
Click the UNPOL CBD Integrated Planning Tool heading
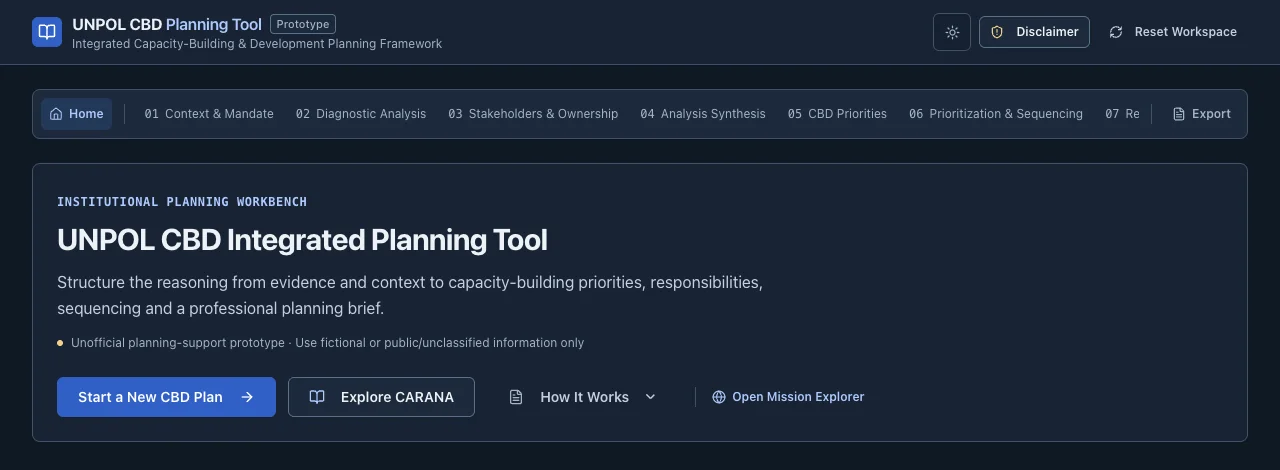pos(302,240)
